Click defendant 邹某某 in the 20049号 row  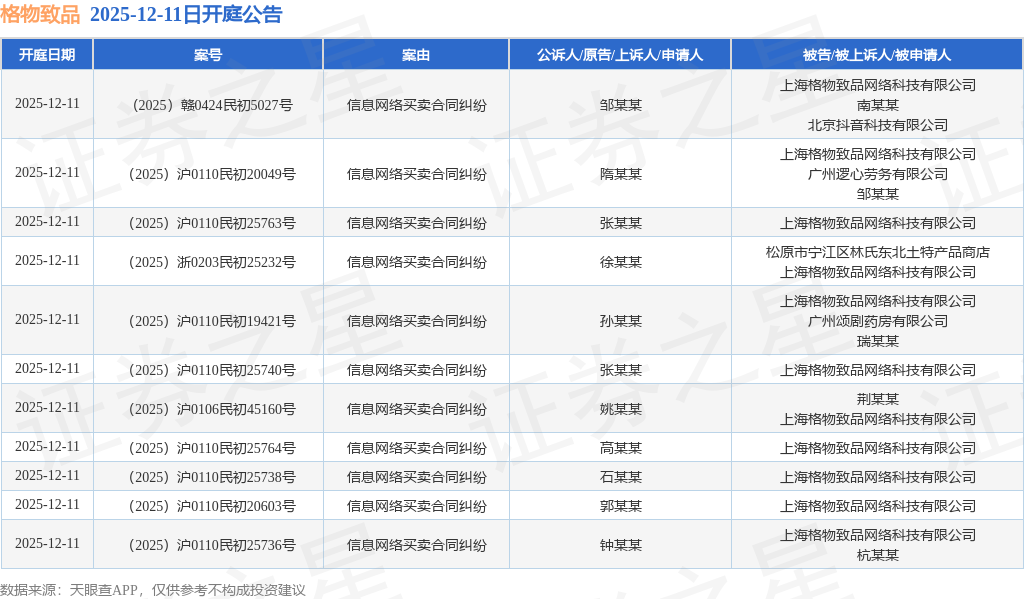pos(878,194)
